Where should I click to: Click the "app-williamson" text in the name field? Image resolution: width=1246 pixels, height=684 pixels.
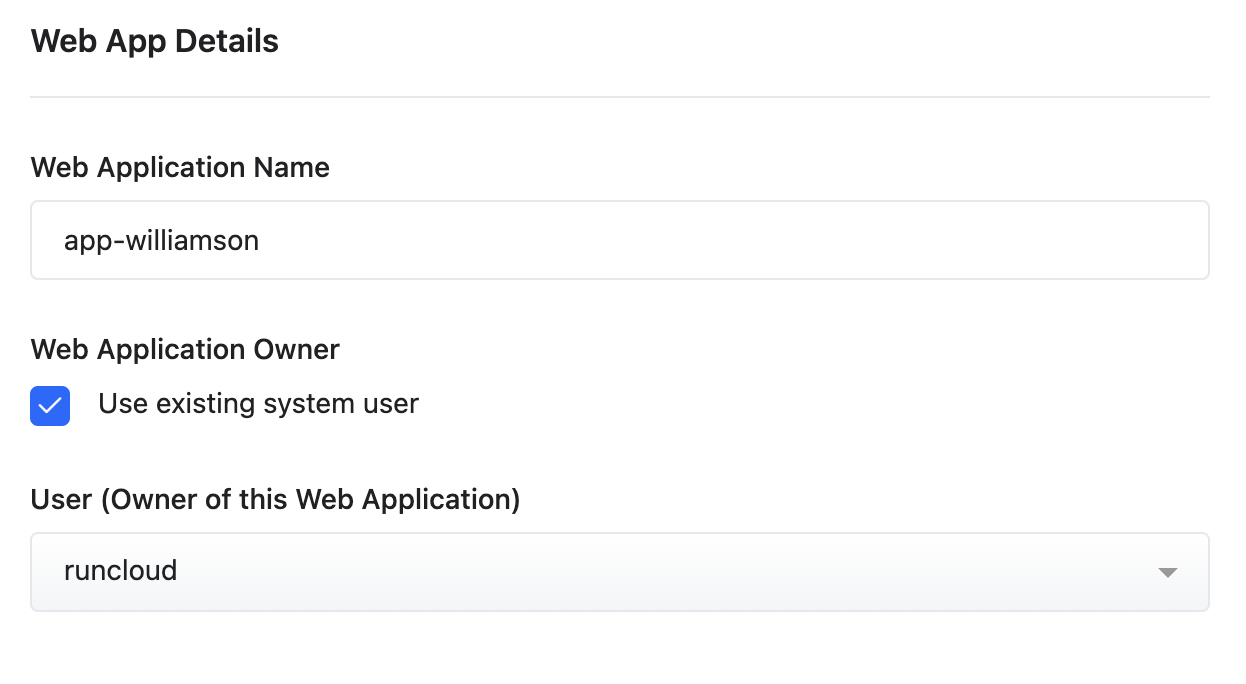[x=161, y=241]
